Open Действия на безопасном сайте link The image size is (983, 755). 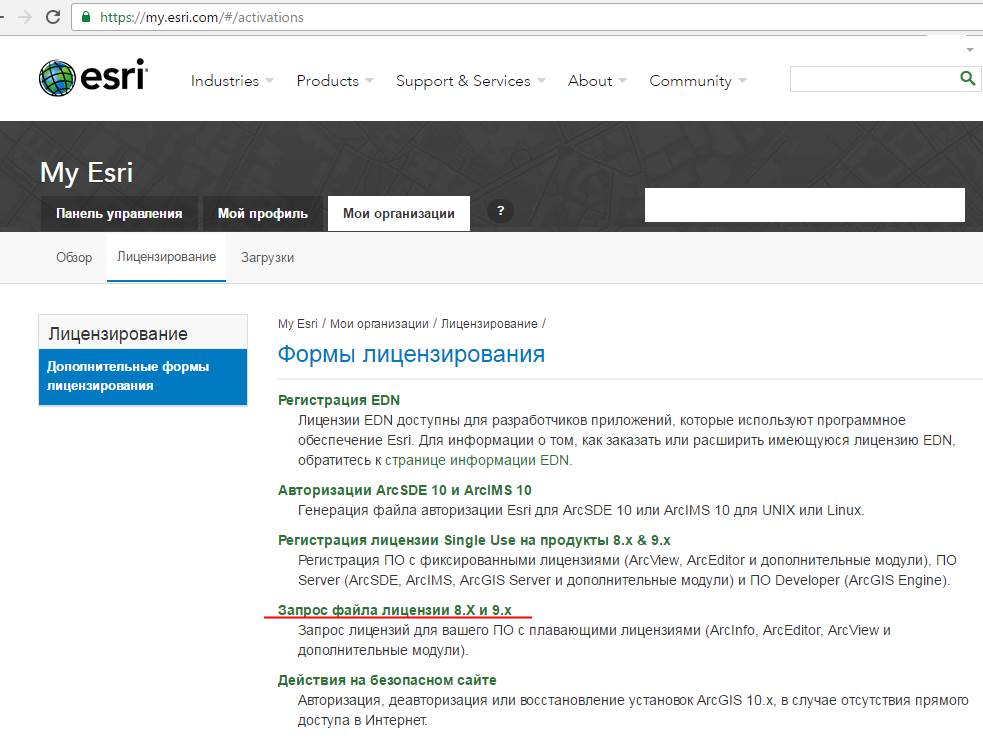point(387,680)
